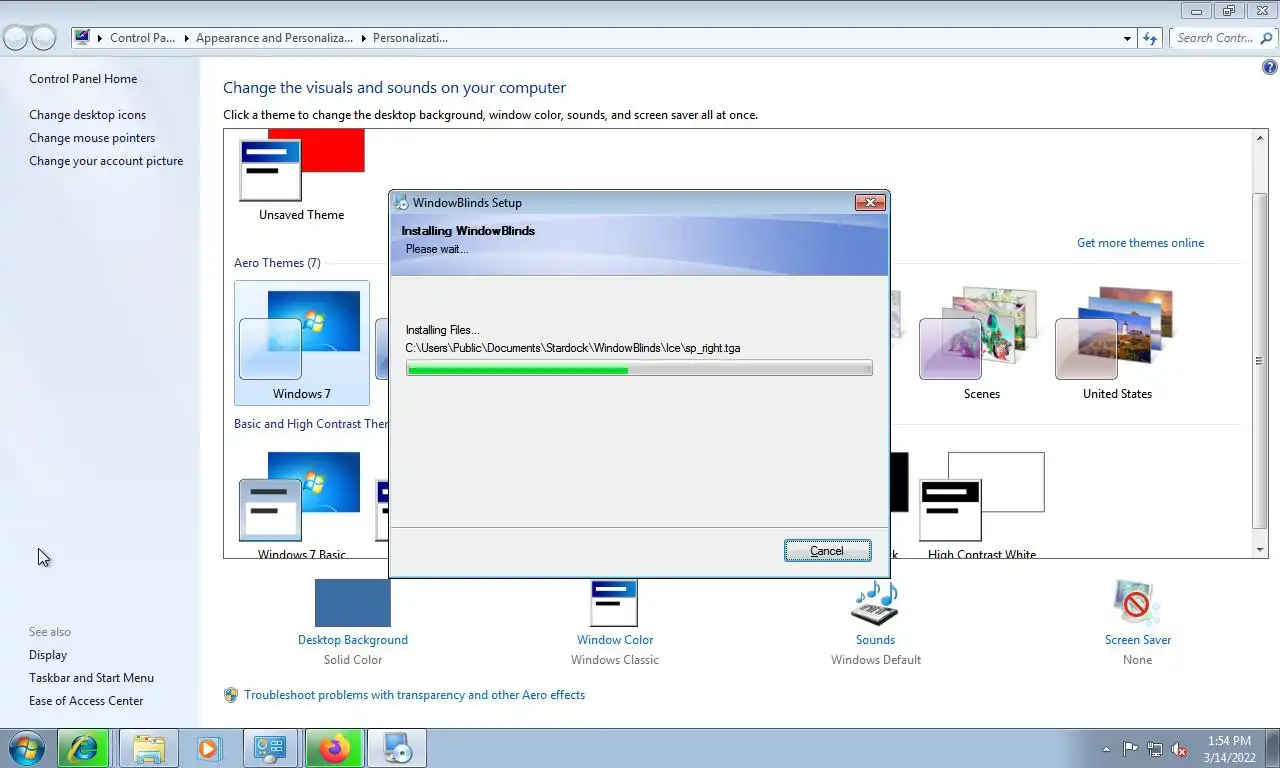This screenshot has width=1280, height=768.
Task: Click theme list scrollbar up arrow
Action: tap(1260, 138)
